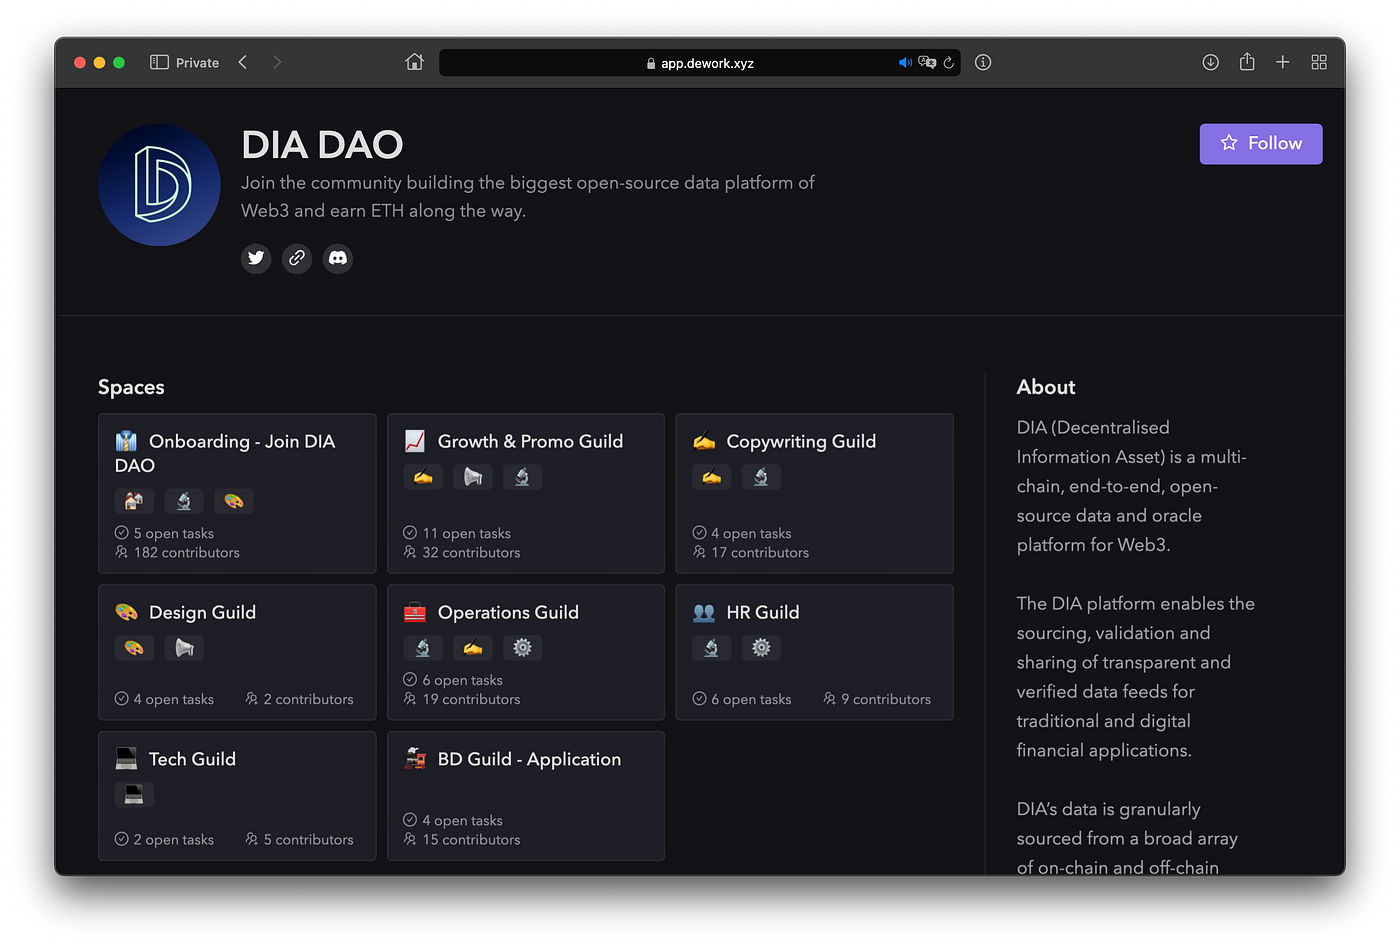The height and width of the screenshot is (948, 1400).
Task: Click the Safari home button
Action: click(414, 62)
